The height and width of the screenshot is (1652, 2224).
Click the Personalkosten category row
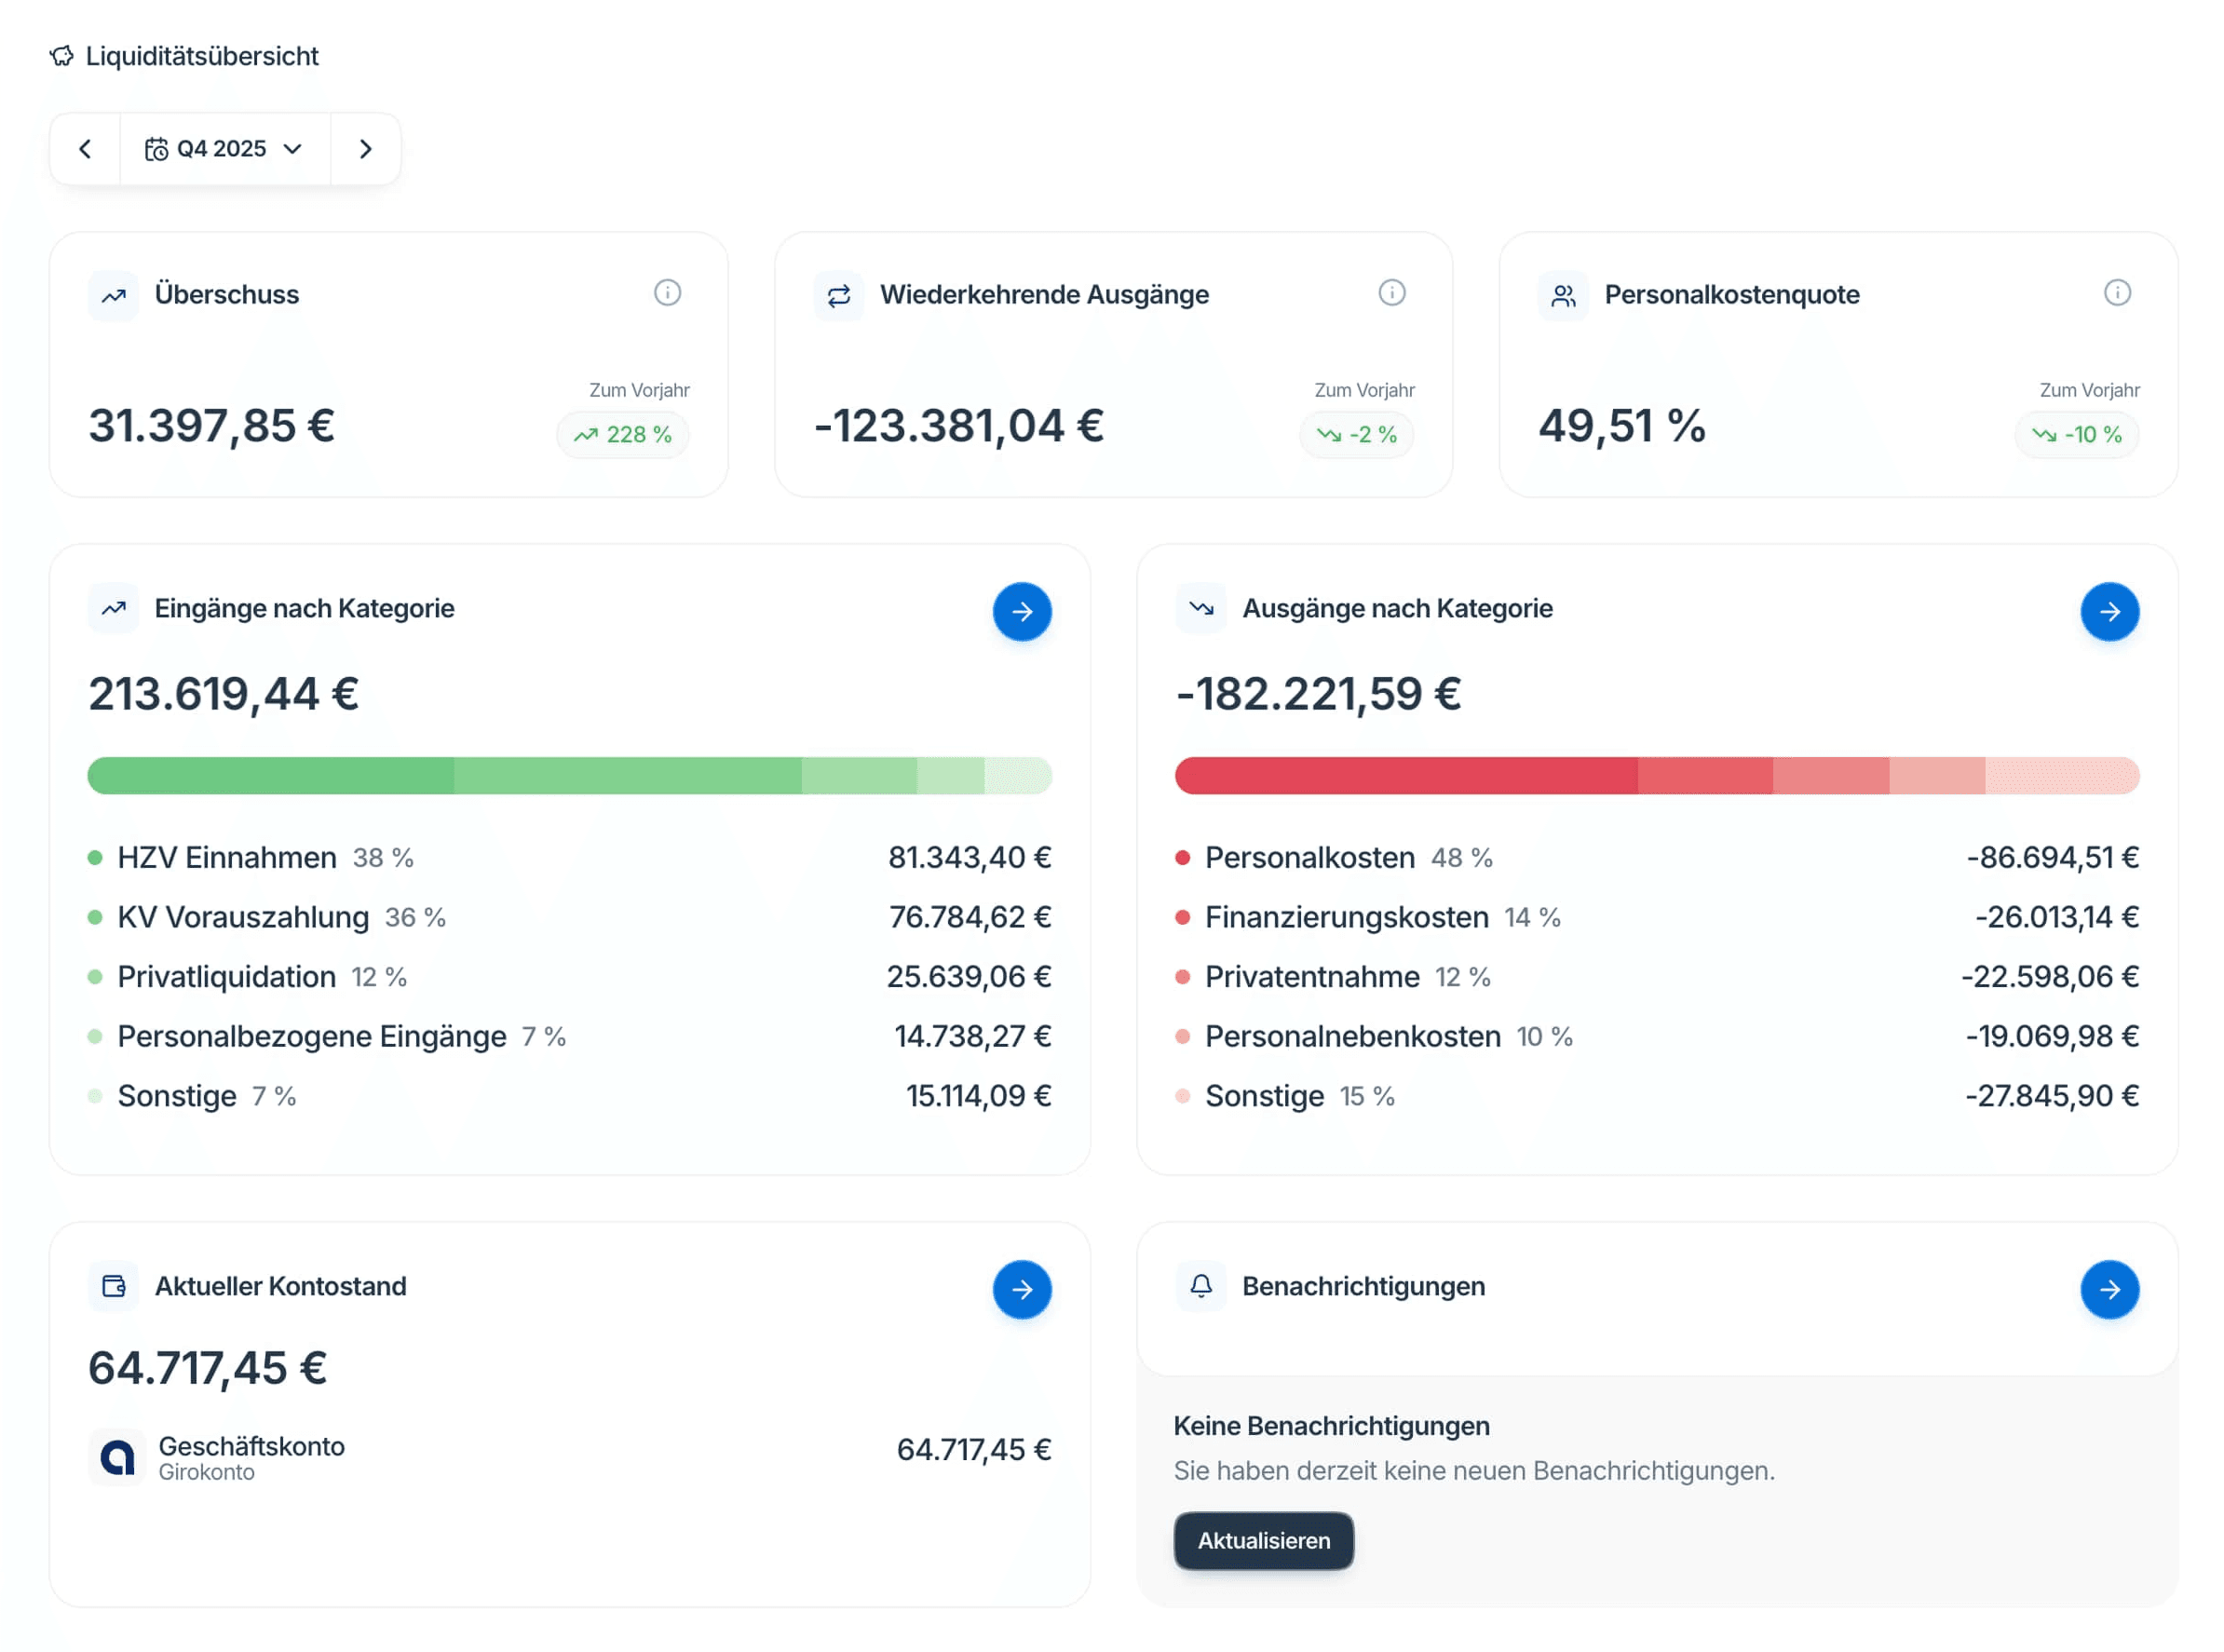[1310, 856]
